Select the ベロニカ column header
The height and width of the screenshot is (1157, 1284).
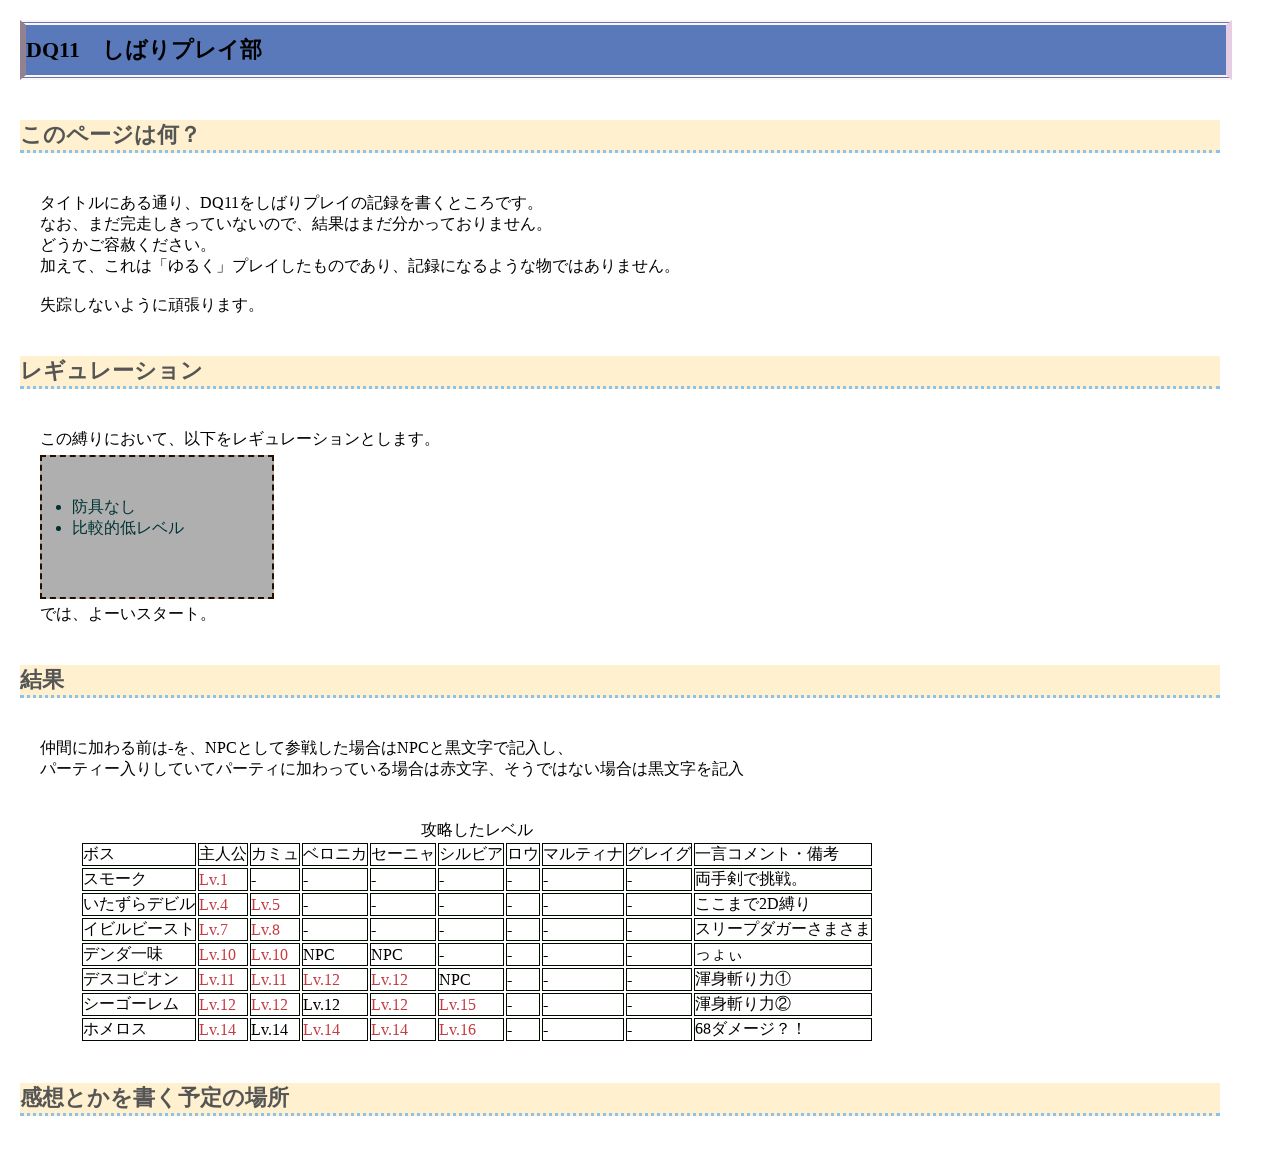(x=335, y=854)
